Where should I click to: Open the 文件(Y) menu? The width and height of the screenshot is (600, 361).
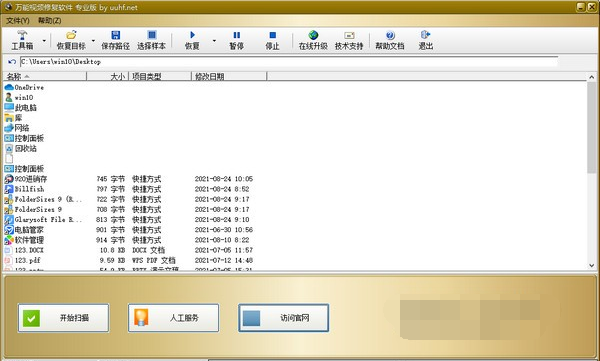click(x=18, y=20)
